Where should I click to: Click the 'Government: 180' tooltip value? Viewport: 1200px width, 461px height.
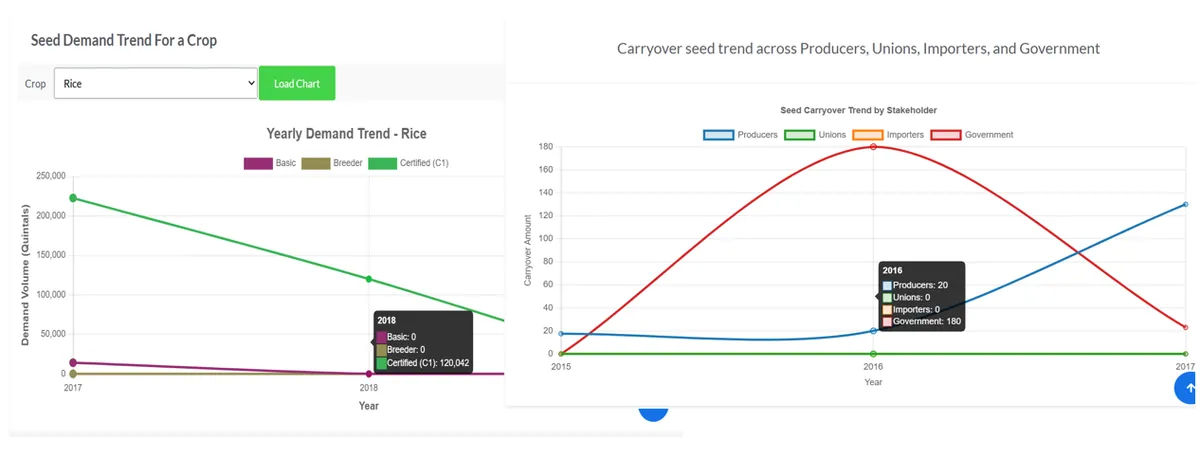(927, 321)
